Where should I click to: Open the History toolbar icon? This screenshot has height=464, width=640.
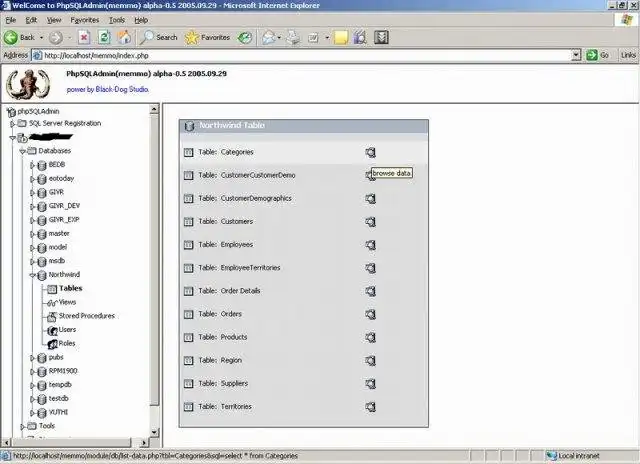coord(245,38)
